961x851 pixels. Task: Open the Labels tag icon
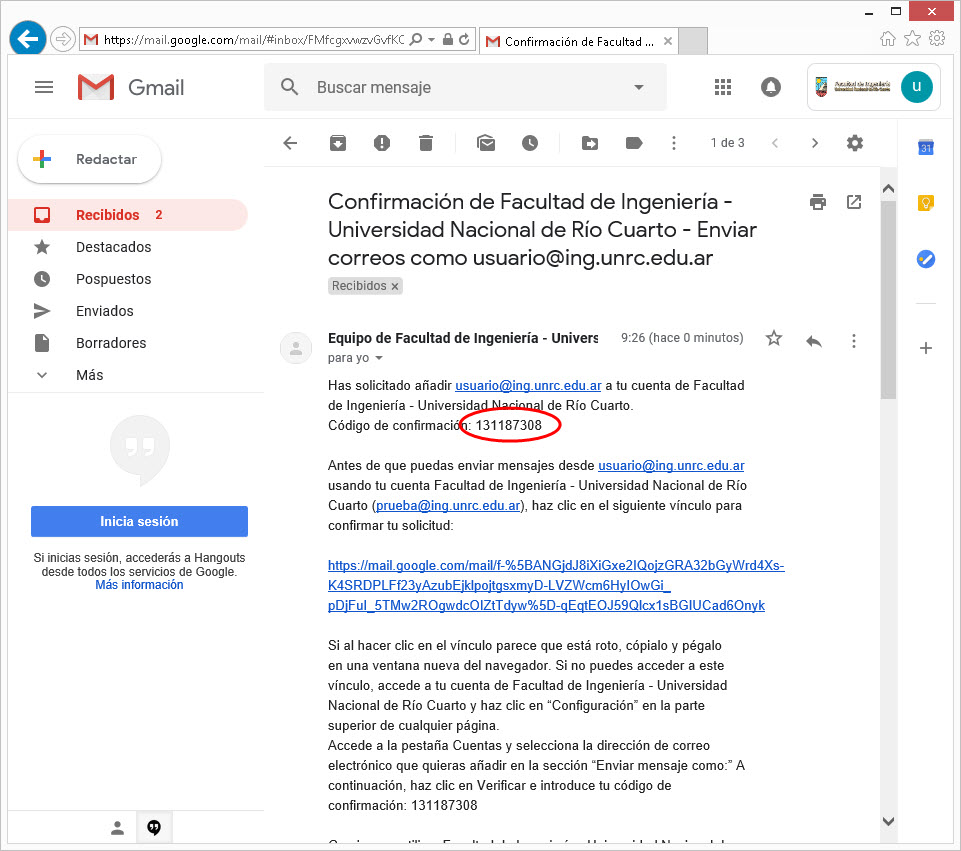click(634, 143)
